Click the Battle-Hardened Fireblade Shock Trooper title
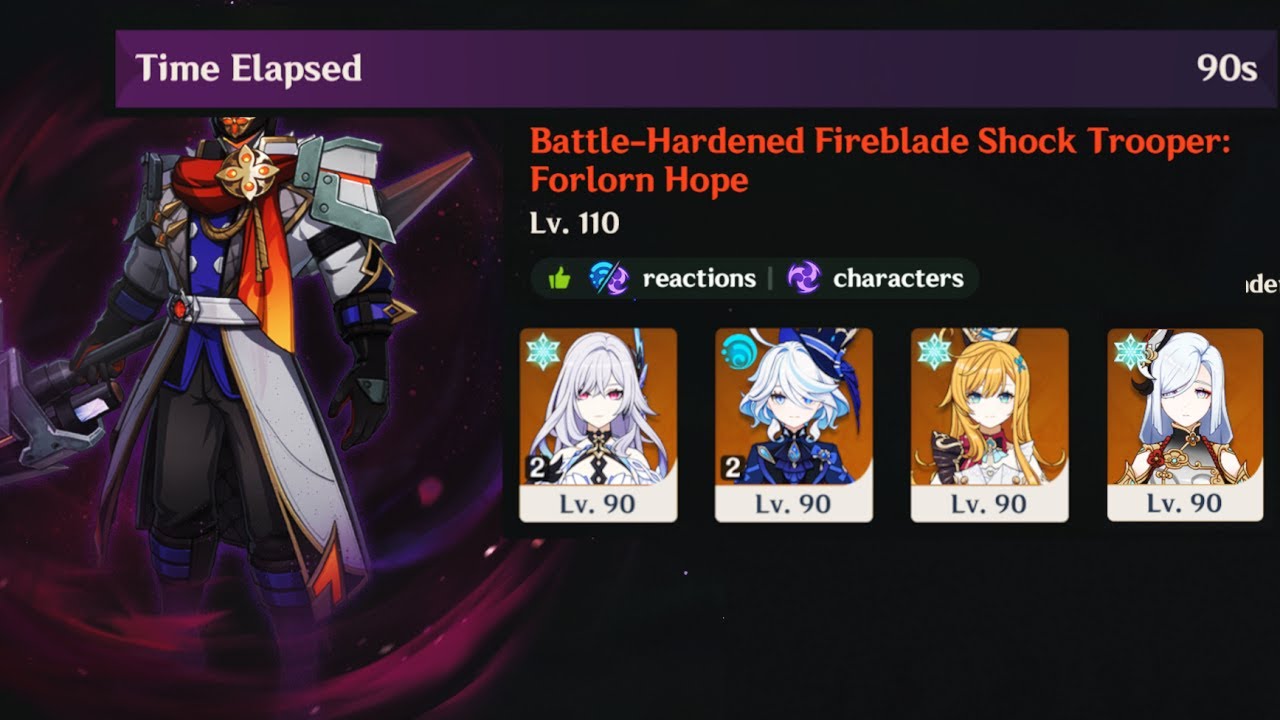Screen dimensions: 1280x720 tap(879, 160)
